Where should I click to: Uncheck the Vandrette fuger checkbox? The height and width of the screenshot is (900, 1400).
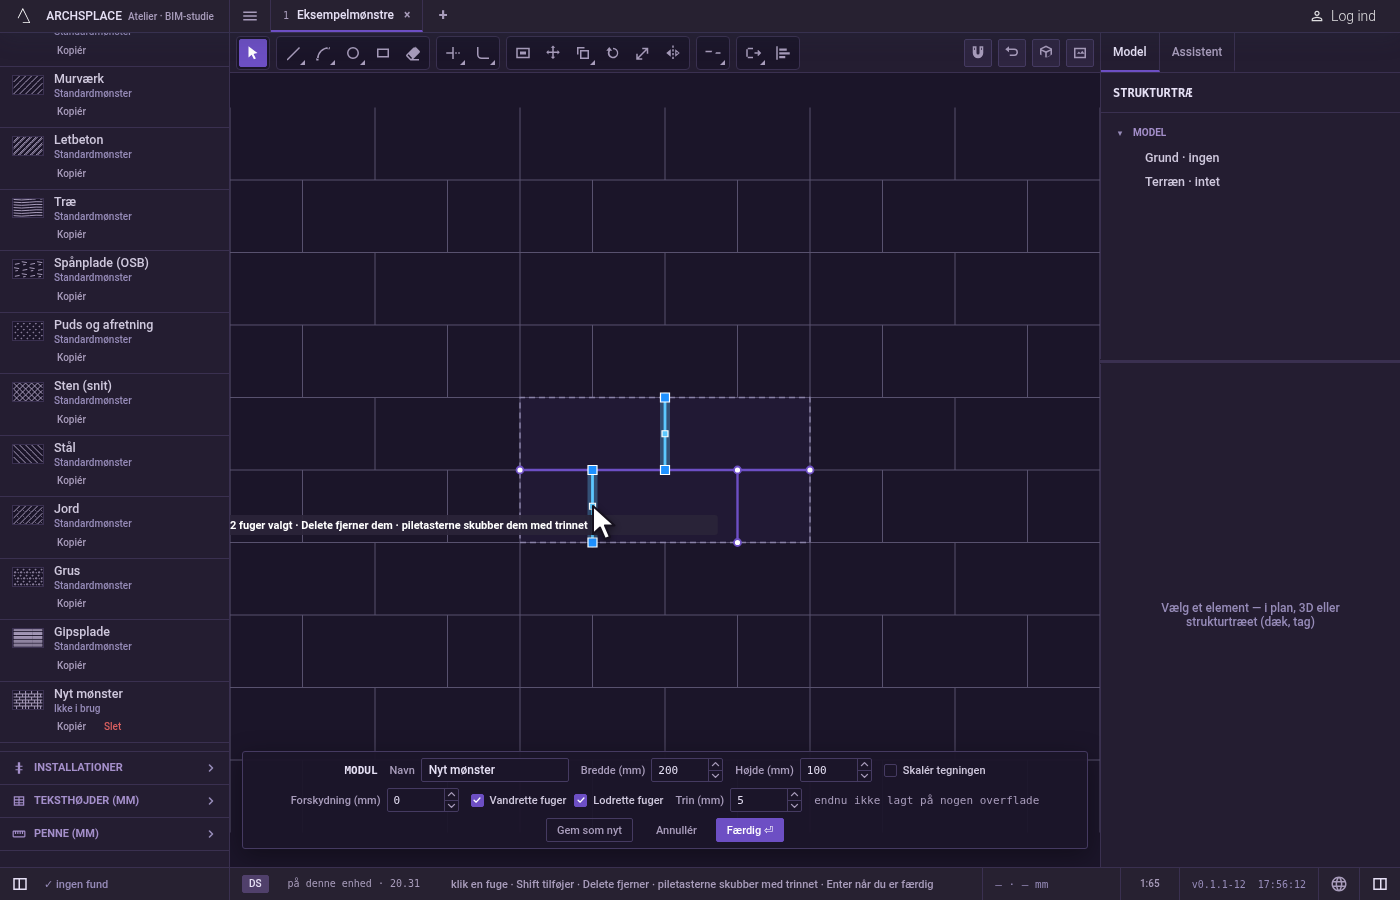477,800
